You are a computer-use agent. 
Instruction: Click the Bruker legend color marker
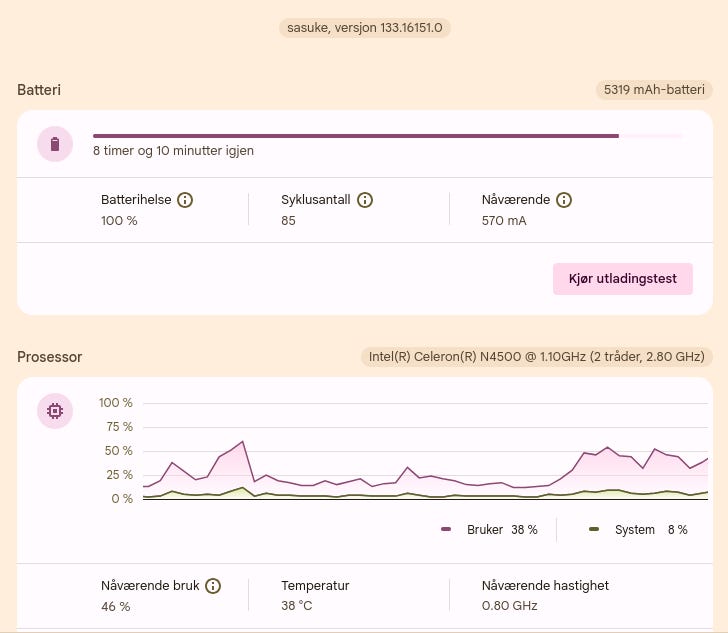click(x=446, y=529)
